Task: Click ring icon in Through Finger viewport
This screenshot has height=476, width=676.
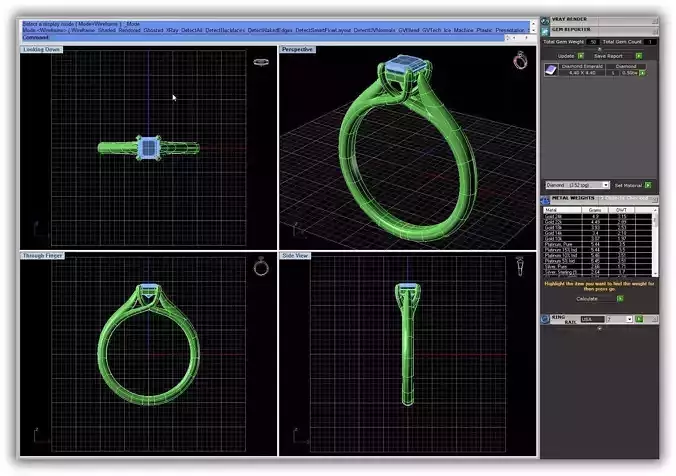Action: pos(261,266)
